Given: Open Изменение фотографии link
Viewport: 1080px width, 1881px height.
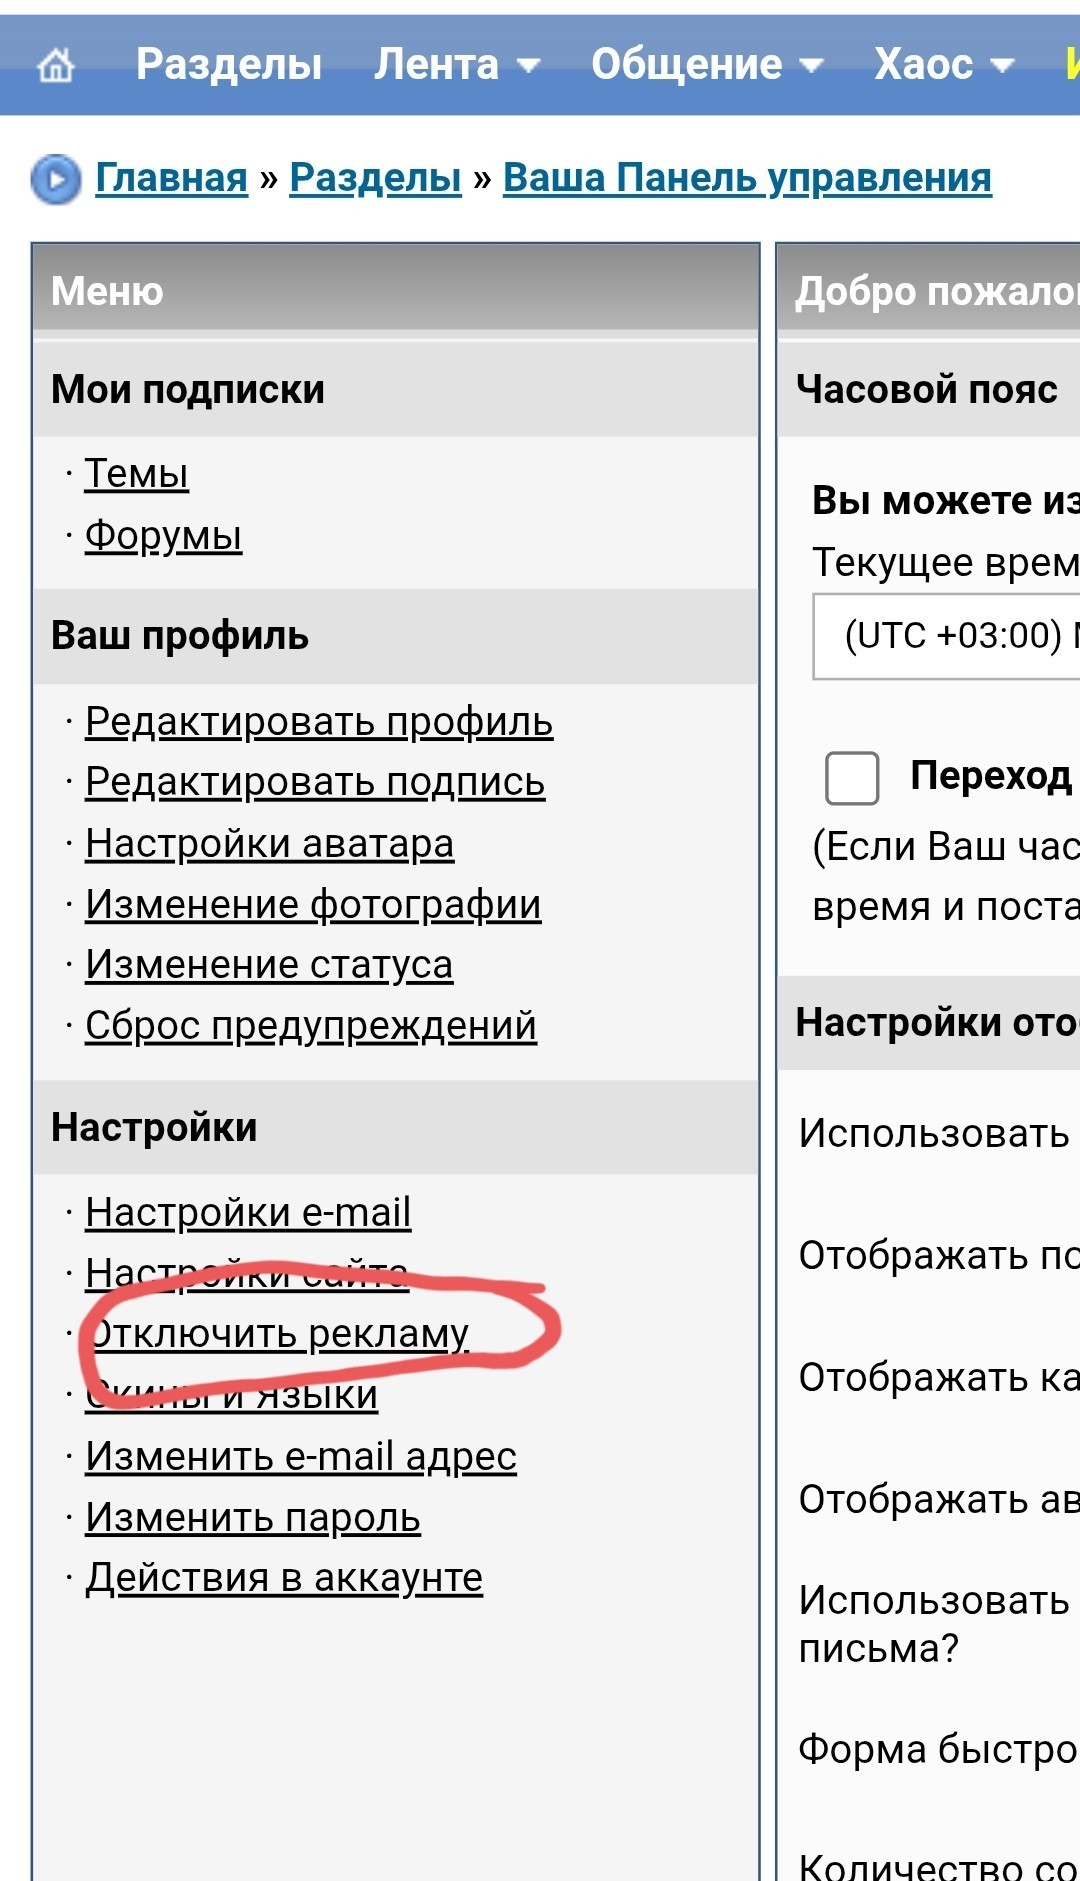Looking at the screenshot, I should click(313, 904).
